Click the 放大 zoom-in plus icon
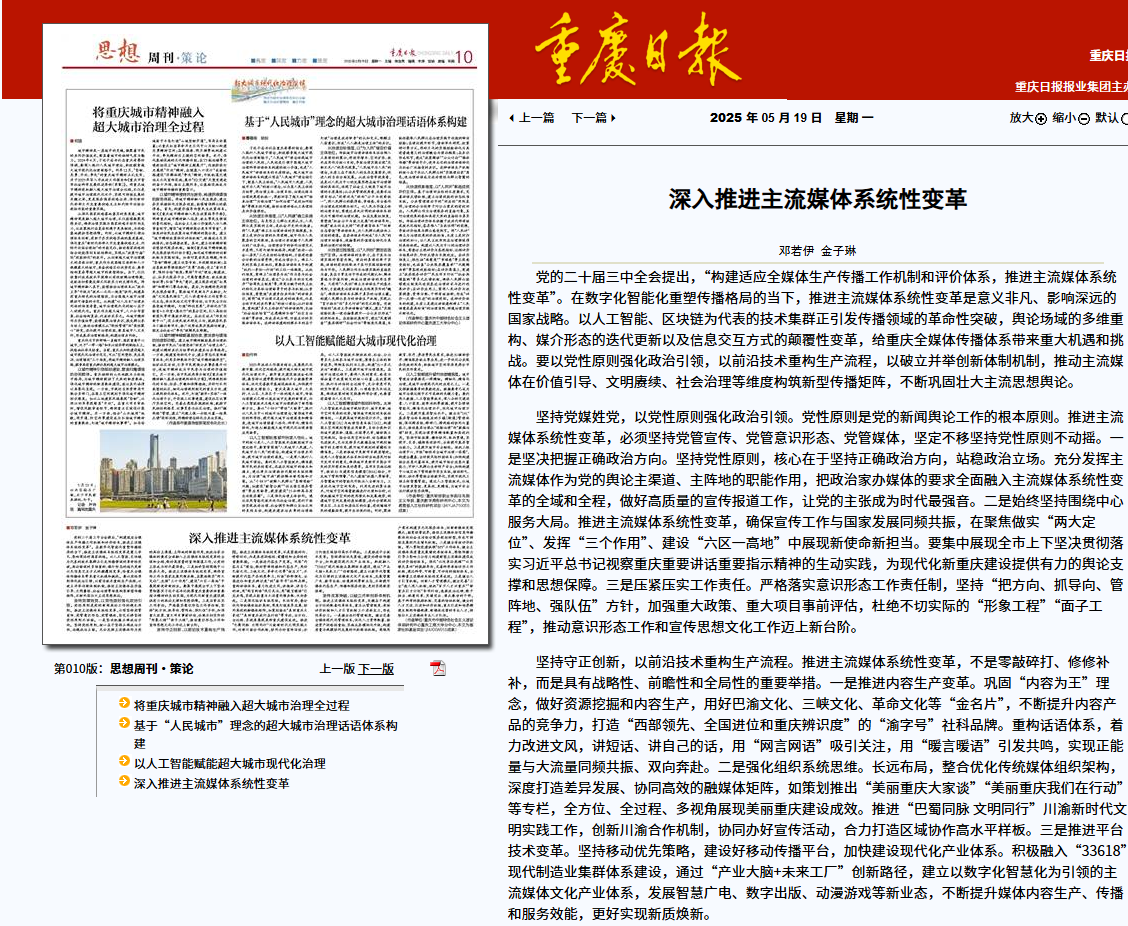The height and width of the screenshot is (926, 1128). tap(1041, 118)
